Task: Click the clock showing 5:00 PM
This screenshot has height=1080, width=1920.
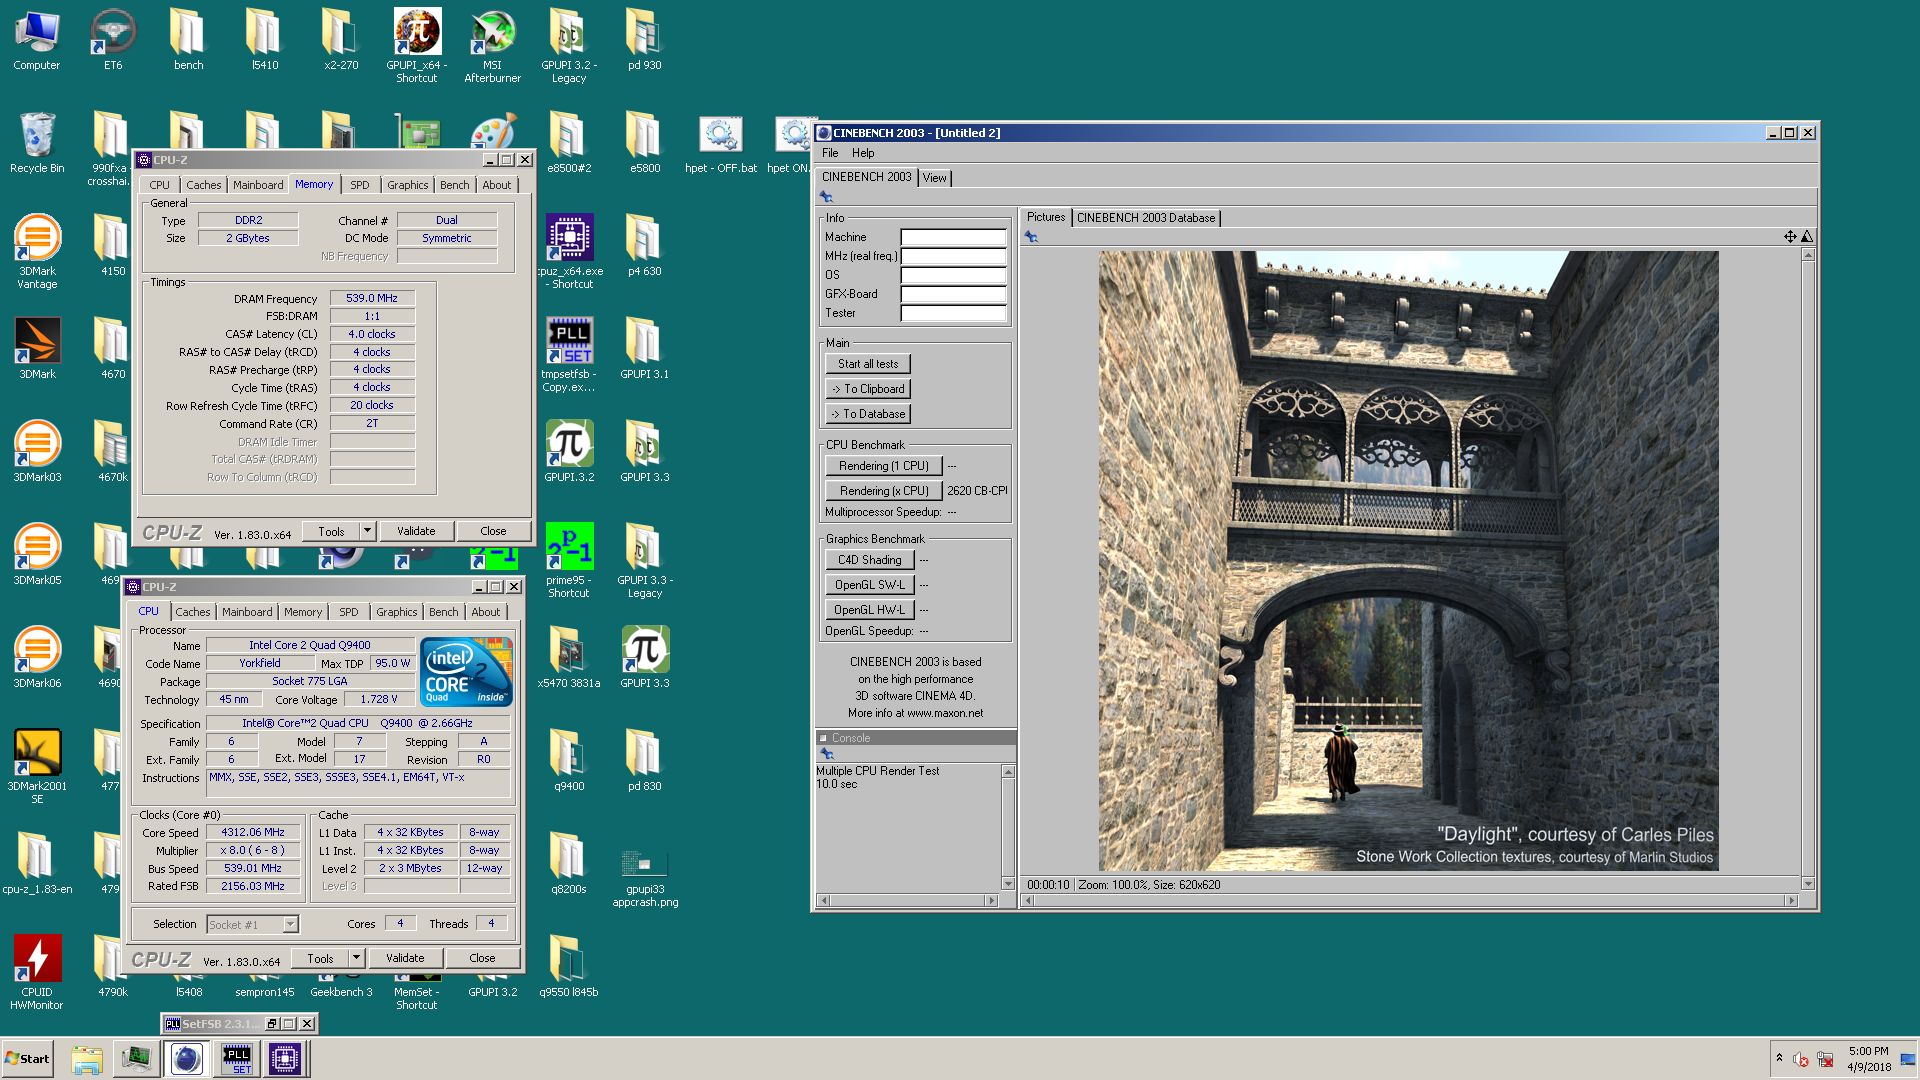Action: [1868, 1051]
